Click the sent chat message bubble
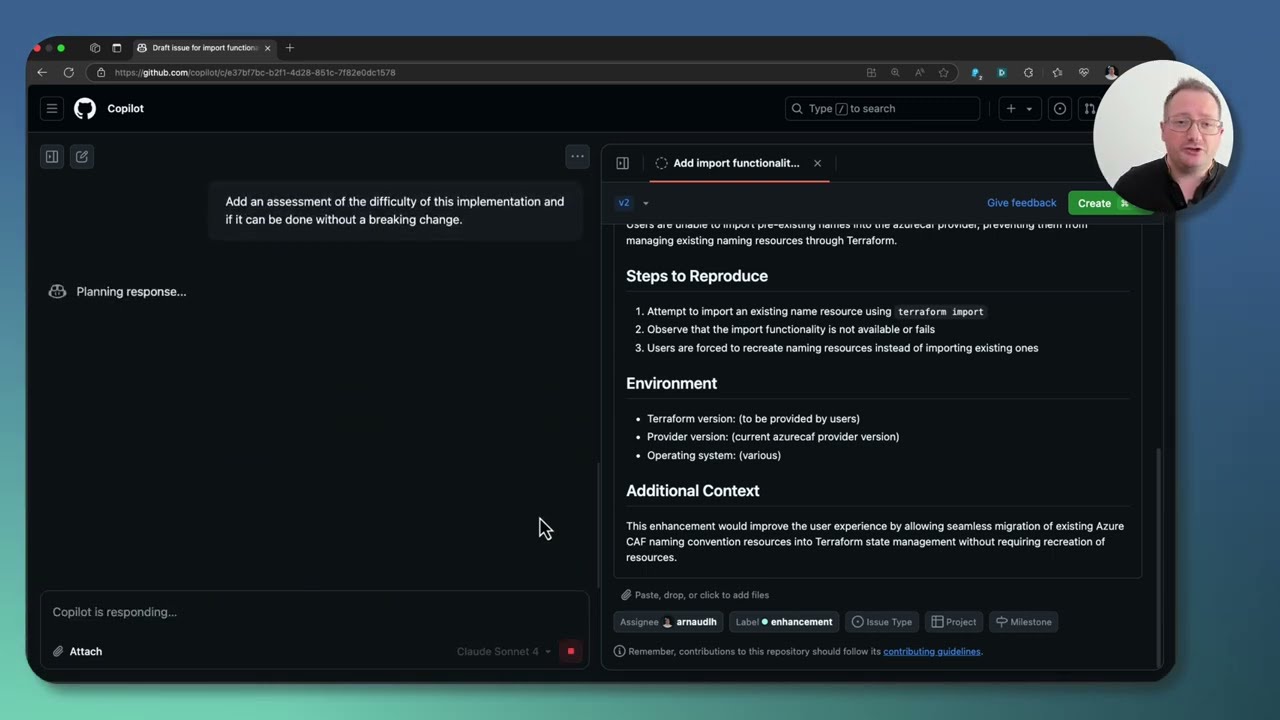1280x720 pixels. tap(395, 211)
